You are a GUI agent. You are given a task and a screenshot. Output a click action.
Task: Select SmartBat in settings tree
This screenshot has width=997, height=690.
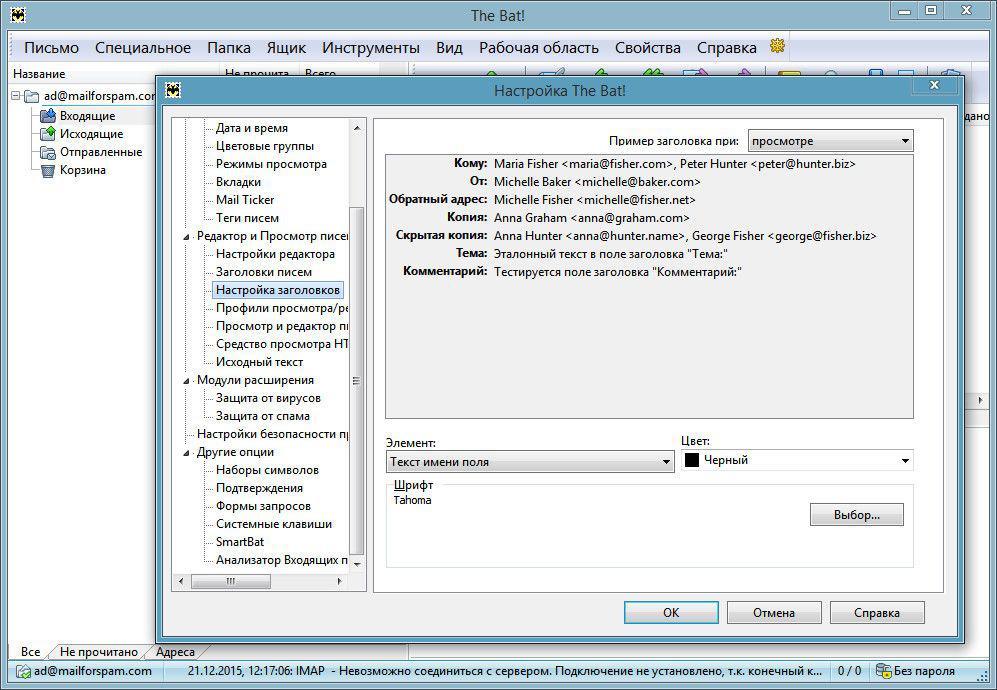(x=240, y=542)
